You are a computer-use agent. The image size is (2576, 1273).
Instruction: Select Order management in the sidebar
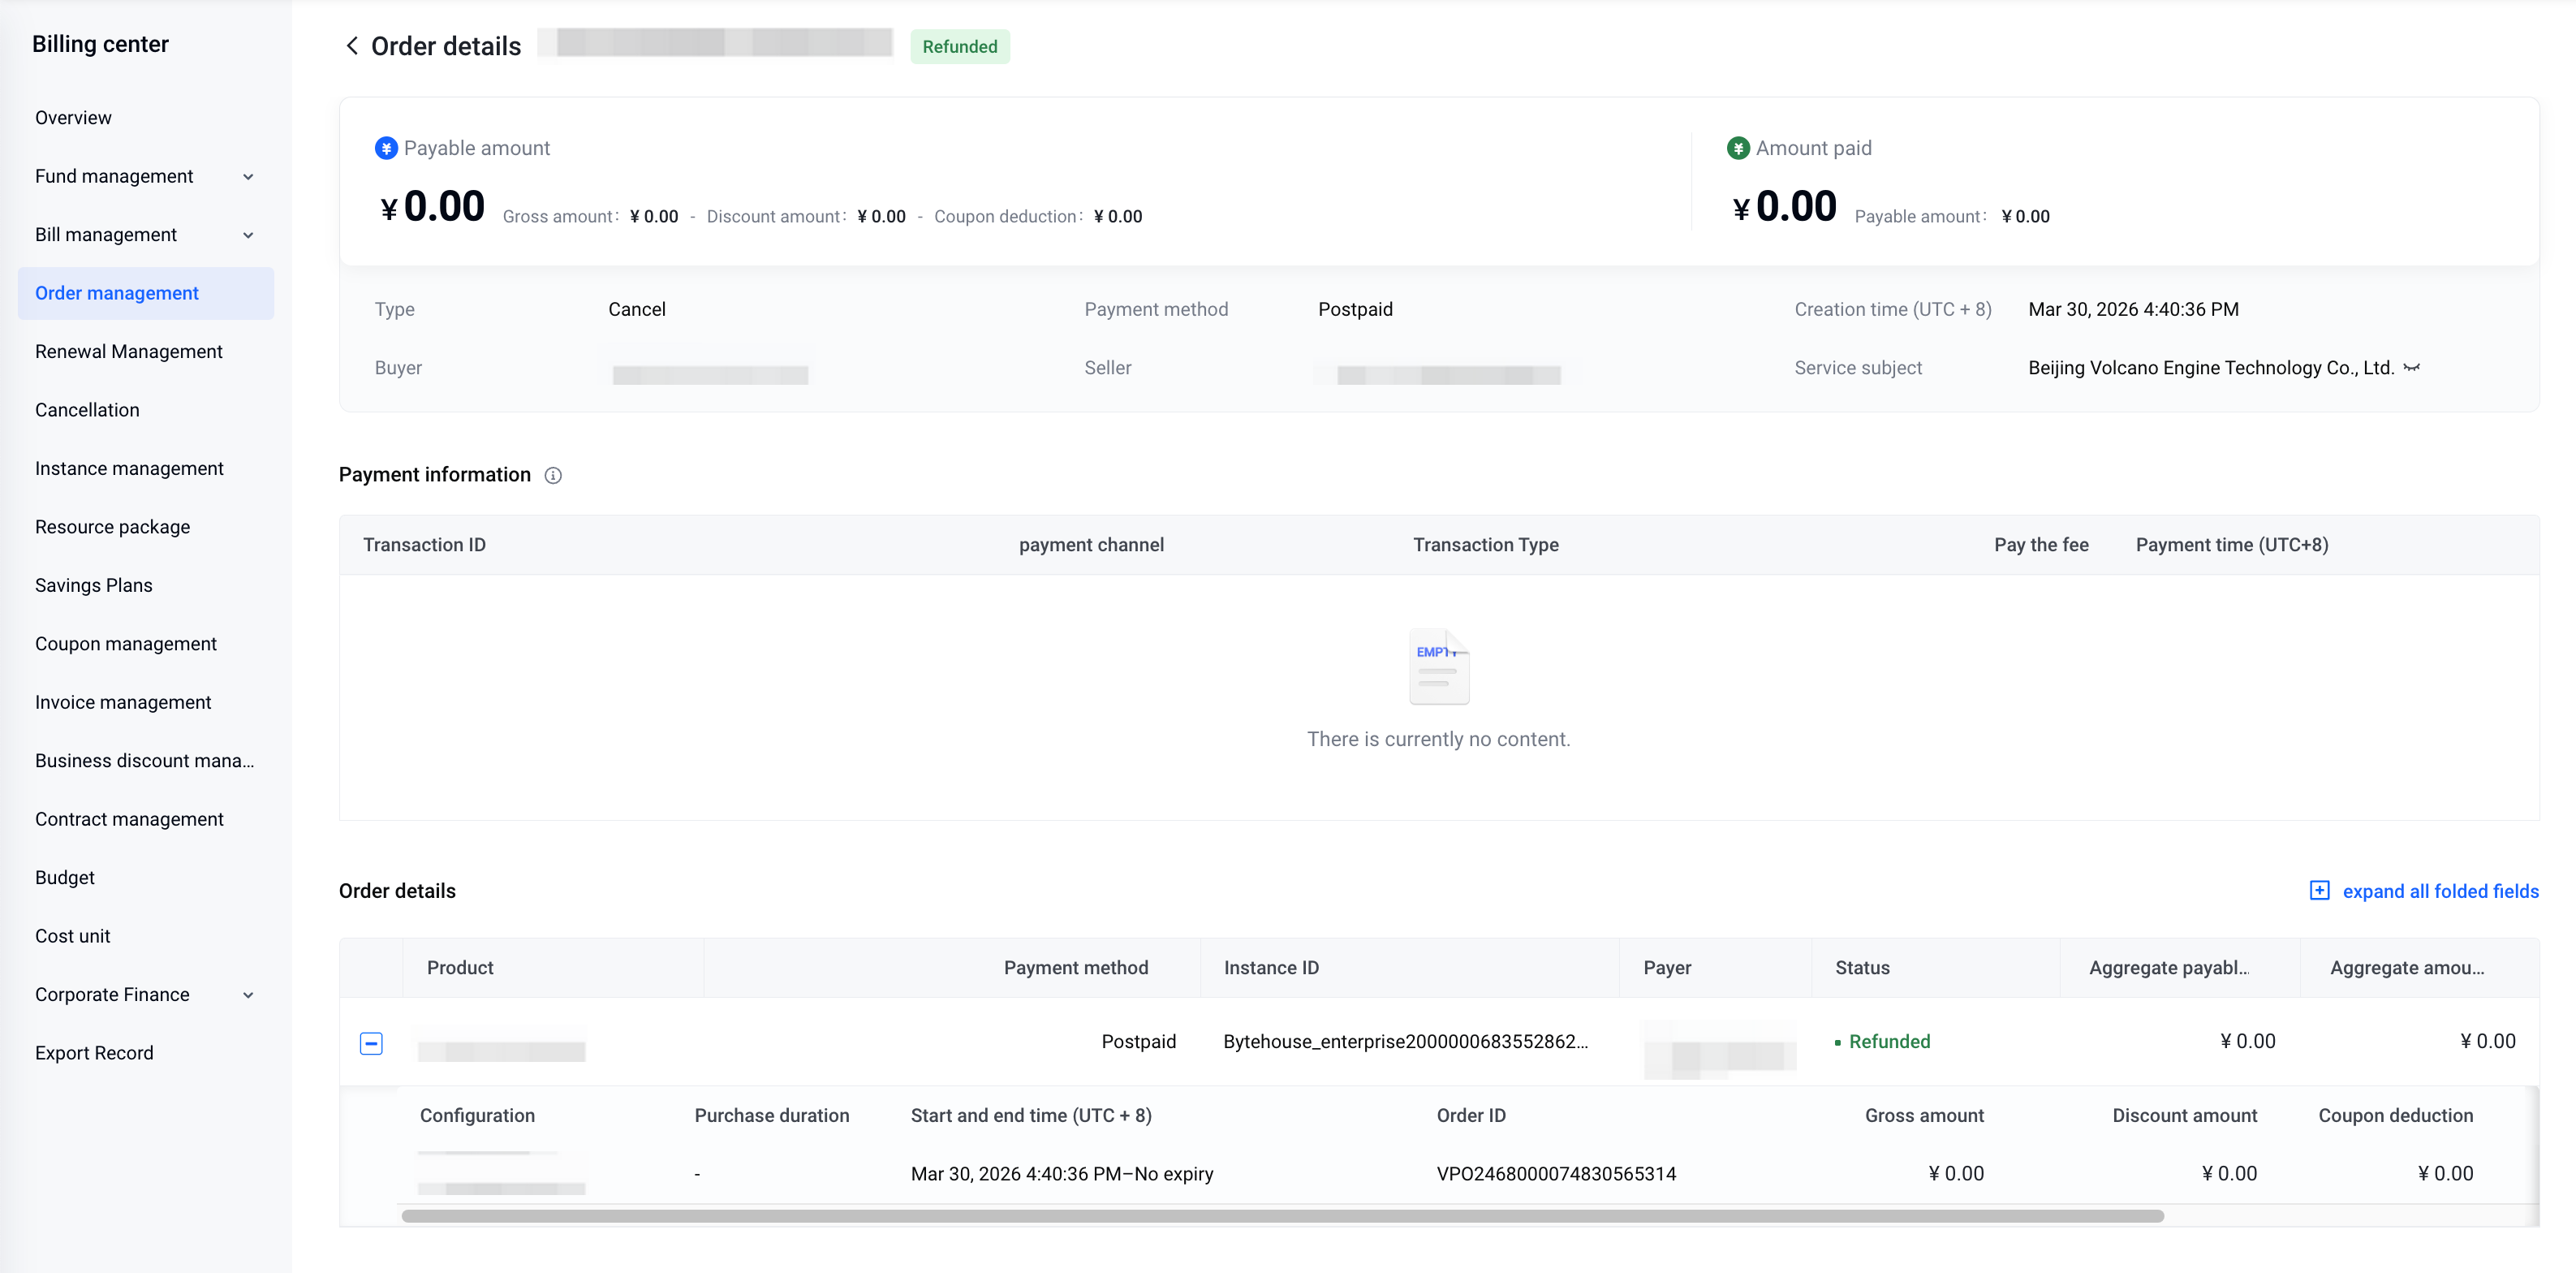coord(146,293)
